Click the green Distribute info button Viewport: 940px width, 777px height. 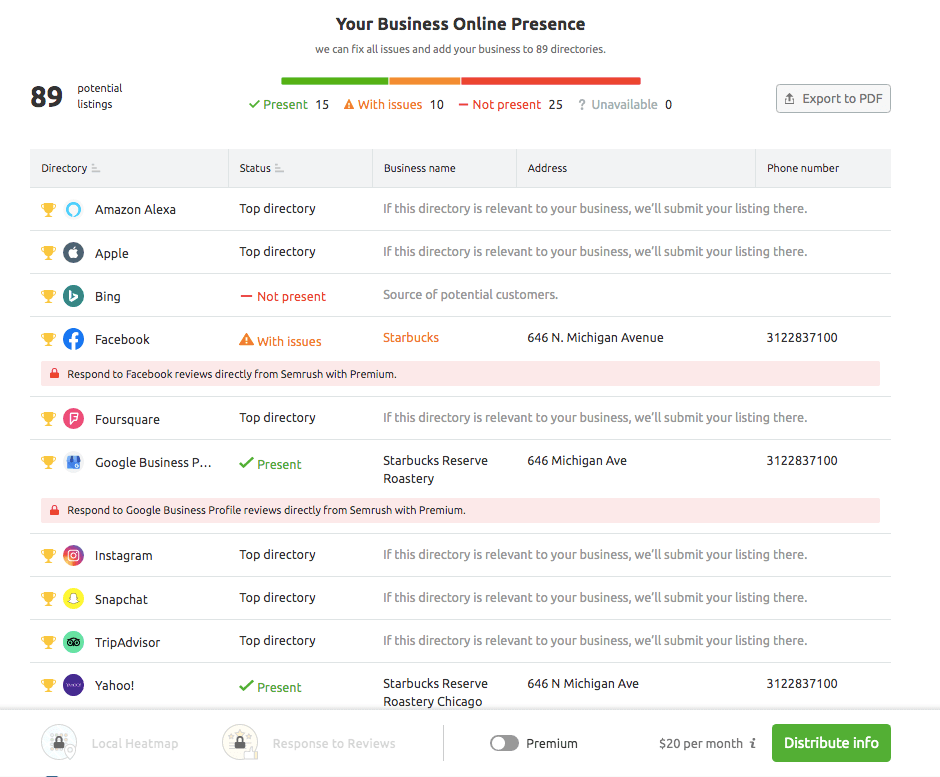831,743
